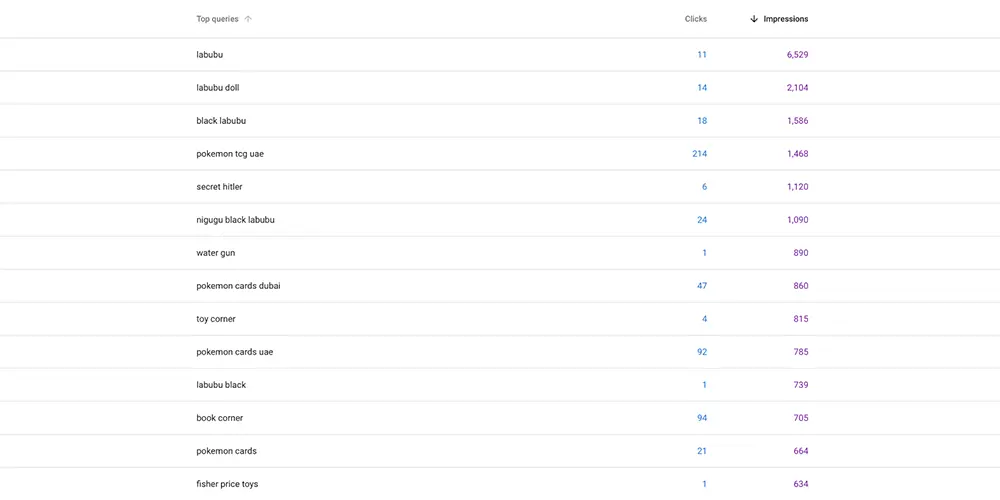1000x500 pixels.
Task: Open the 'labubu doll' query row
Action: pyautogui.click(x=217, y=88)
